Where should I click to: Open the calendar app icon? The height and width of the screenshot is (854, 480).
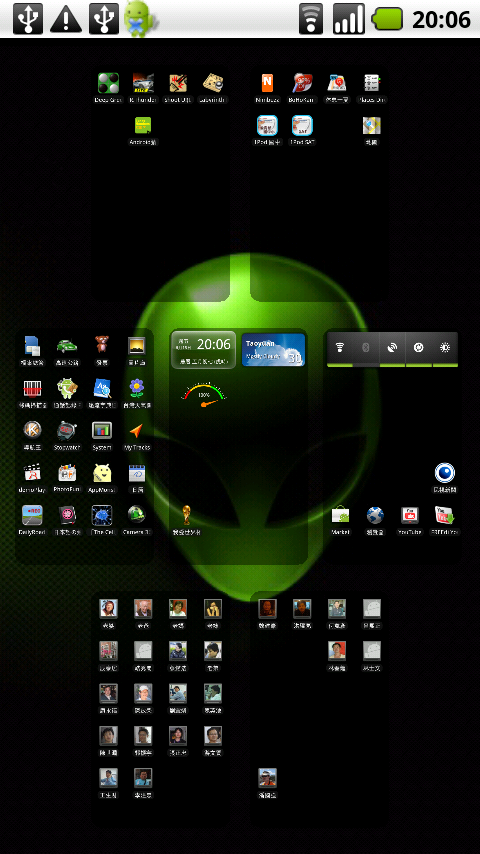point(137,472)
